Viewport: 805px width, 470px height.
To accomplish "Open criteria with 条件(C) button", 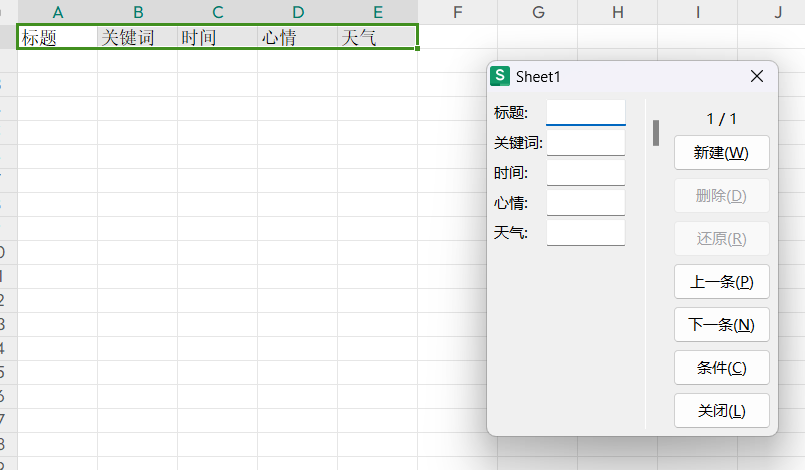I will [721, 368].
